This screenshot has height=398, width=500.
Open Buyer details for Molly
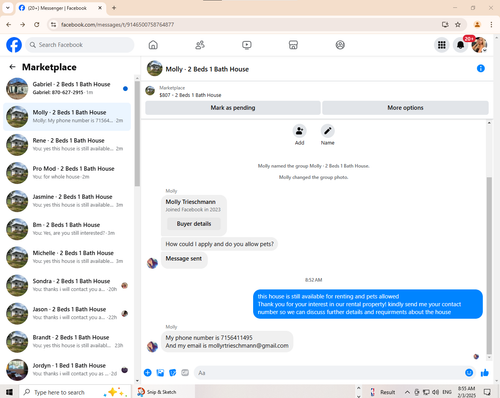click(x=194, y=224)
